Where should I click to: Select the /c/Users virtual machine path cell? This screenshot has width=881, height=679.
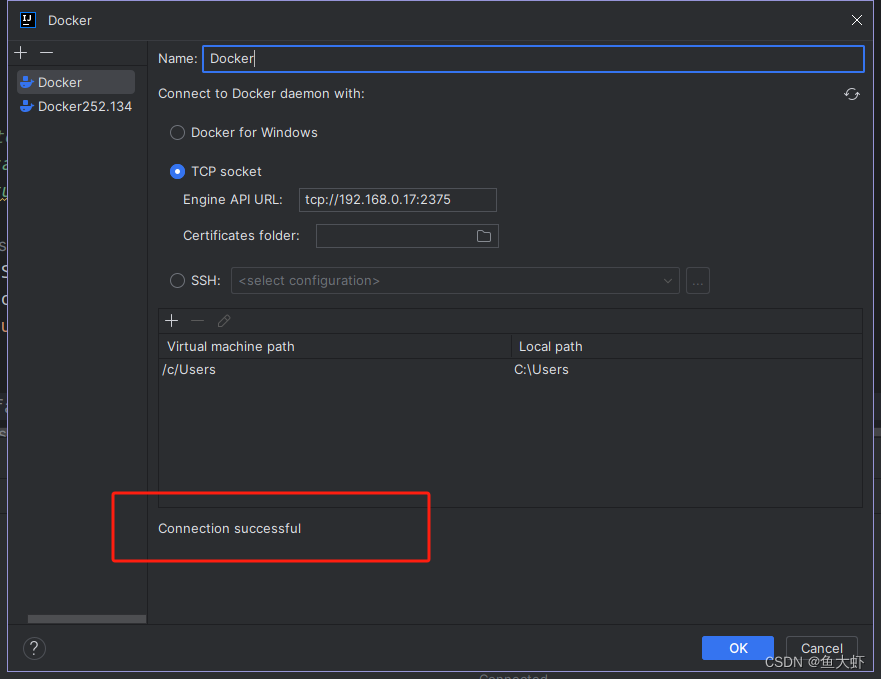(335, 370)
